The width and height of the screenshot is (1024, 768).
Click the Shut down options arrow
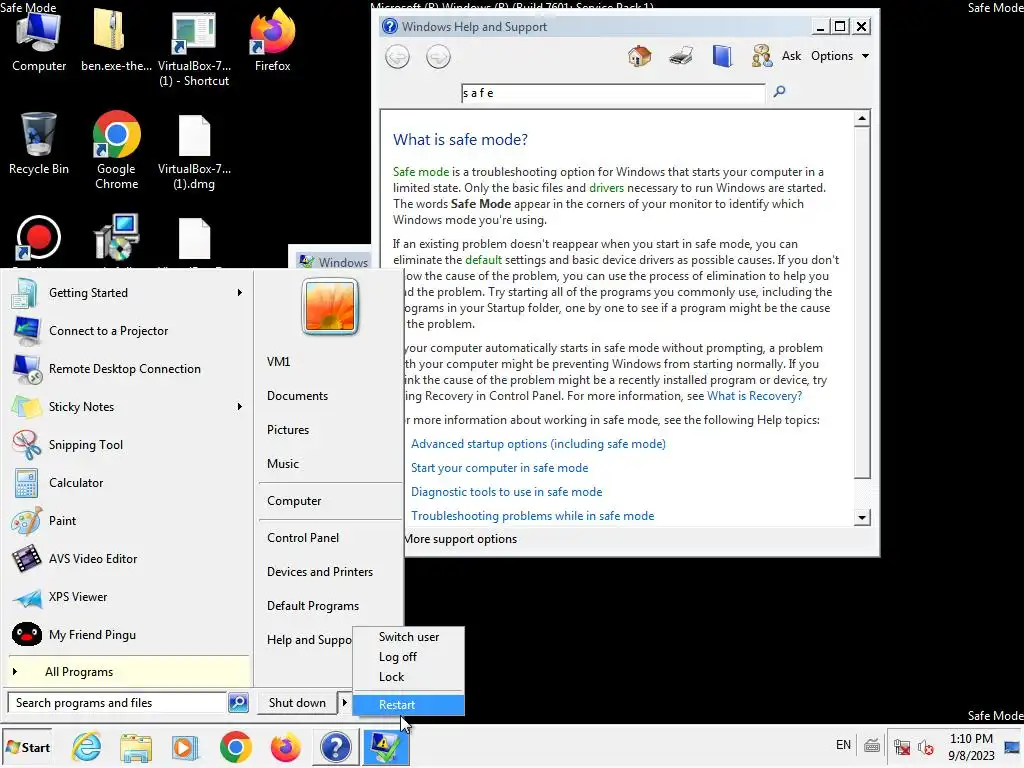pos(345,703)
